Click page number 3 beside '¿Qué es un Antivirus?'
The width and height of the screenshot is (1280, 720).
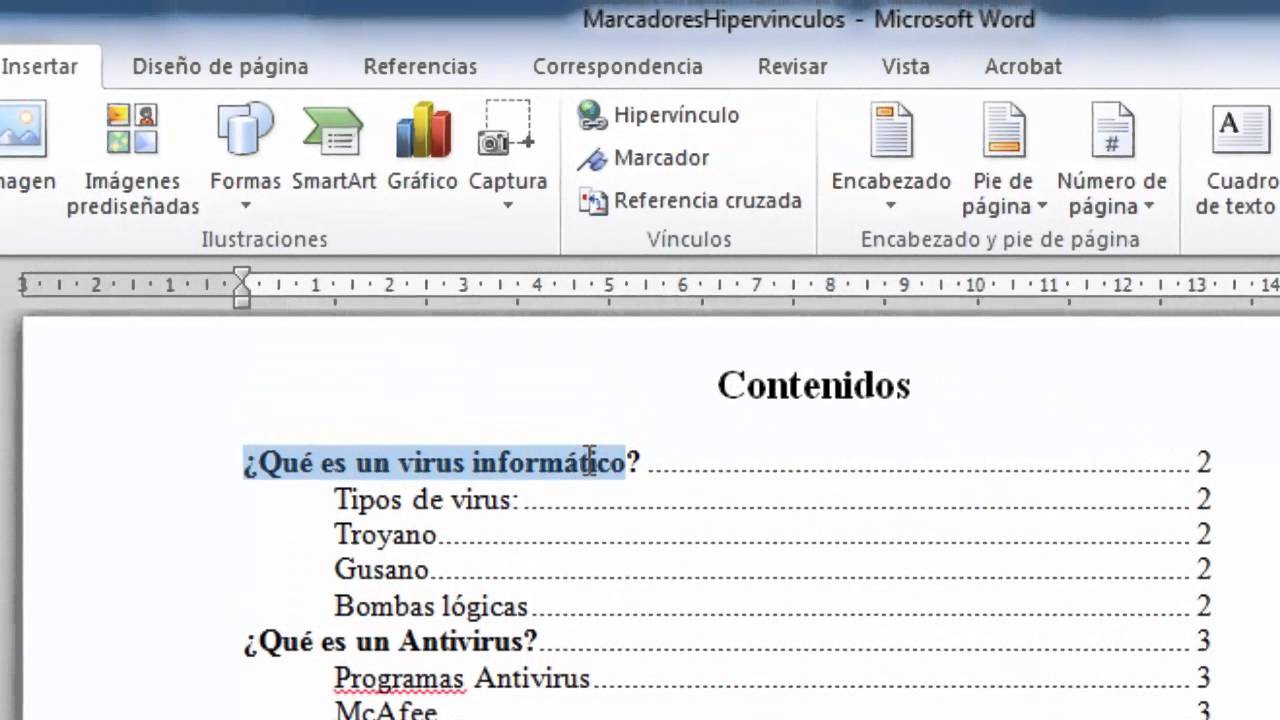point(1204,641)
